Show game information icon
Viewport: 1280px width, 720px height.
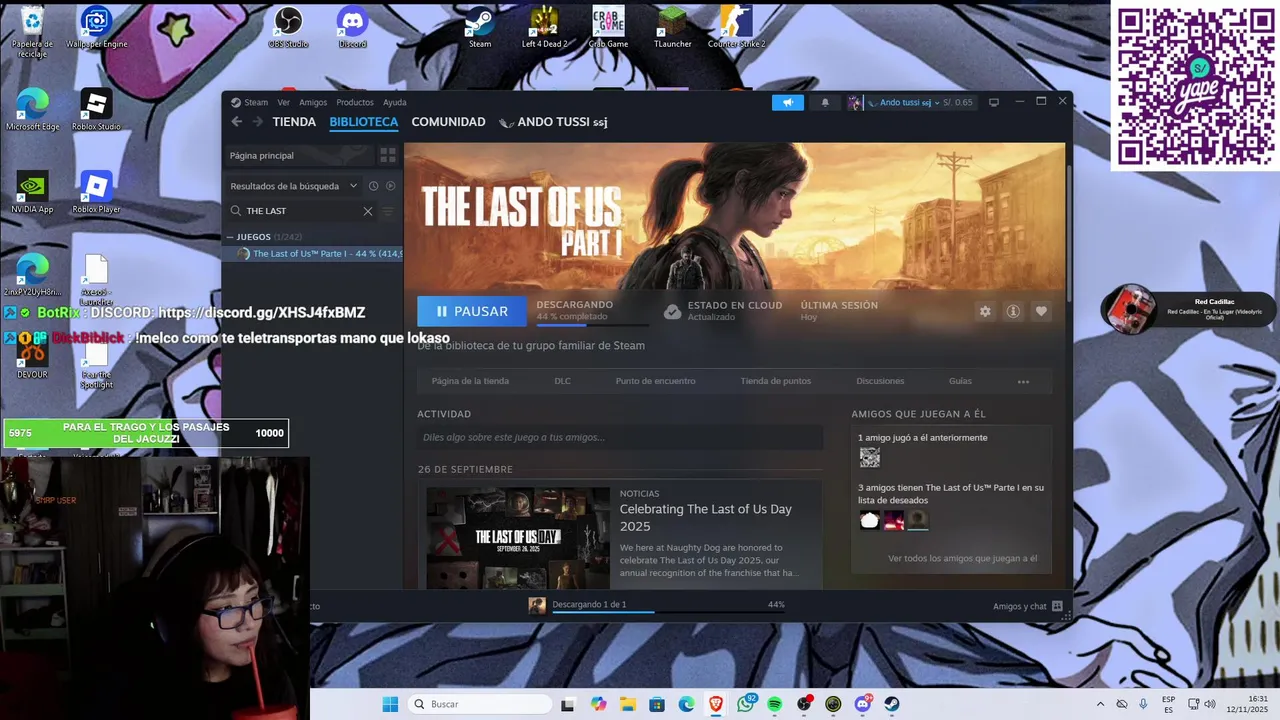pos(1013,312)
